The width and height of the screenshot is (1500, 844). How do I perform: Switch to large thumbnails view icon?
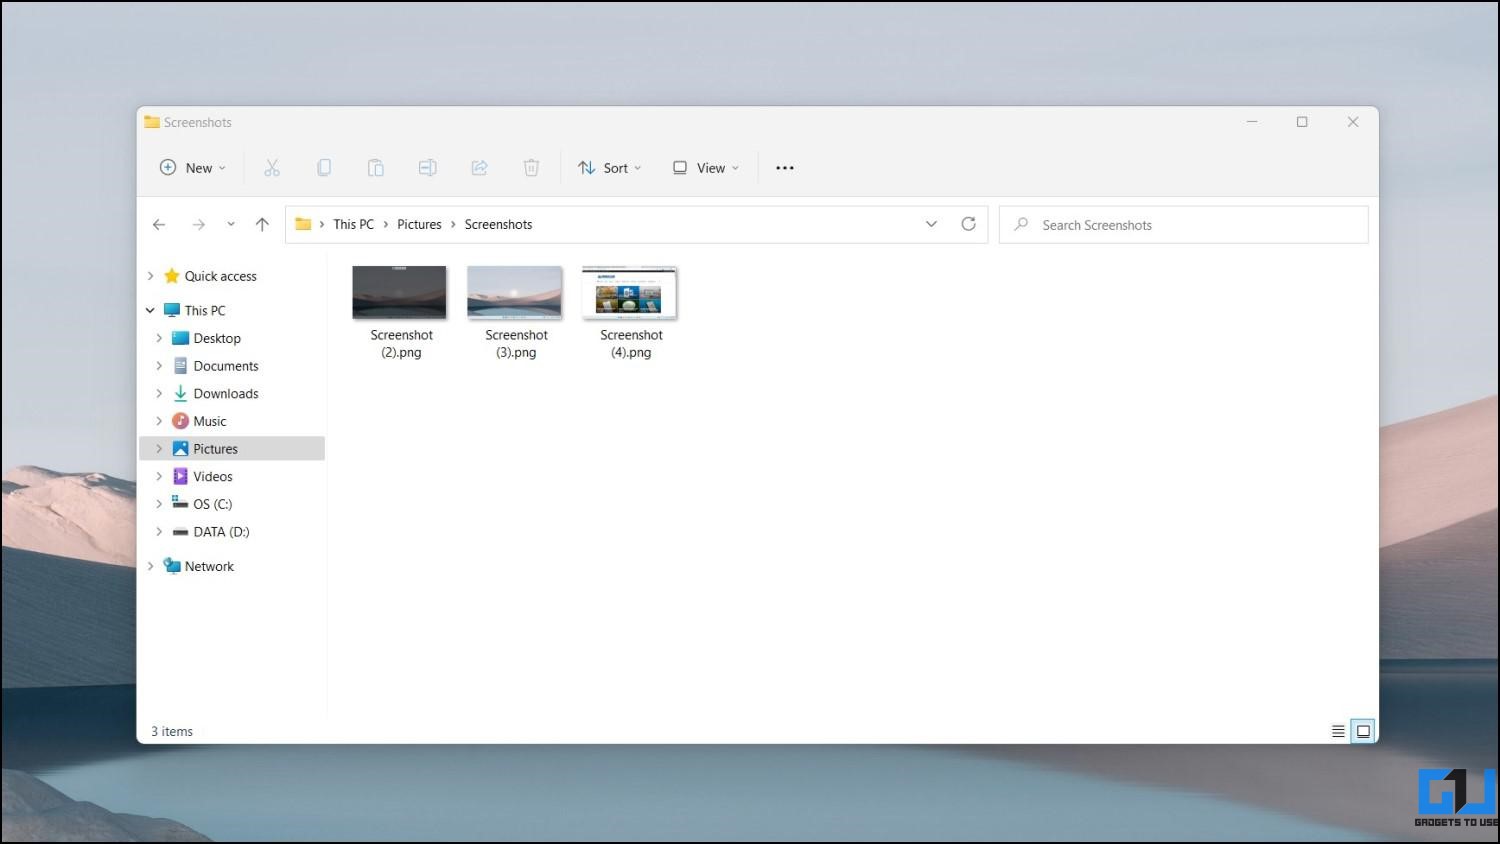point(1363,731)
